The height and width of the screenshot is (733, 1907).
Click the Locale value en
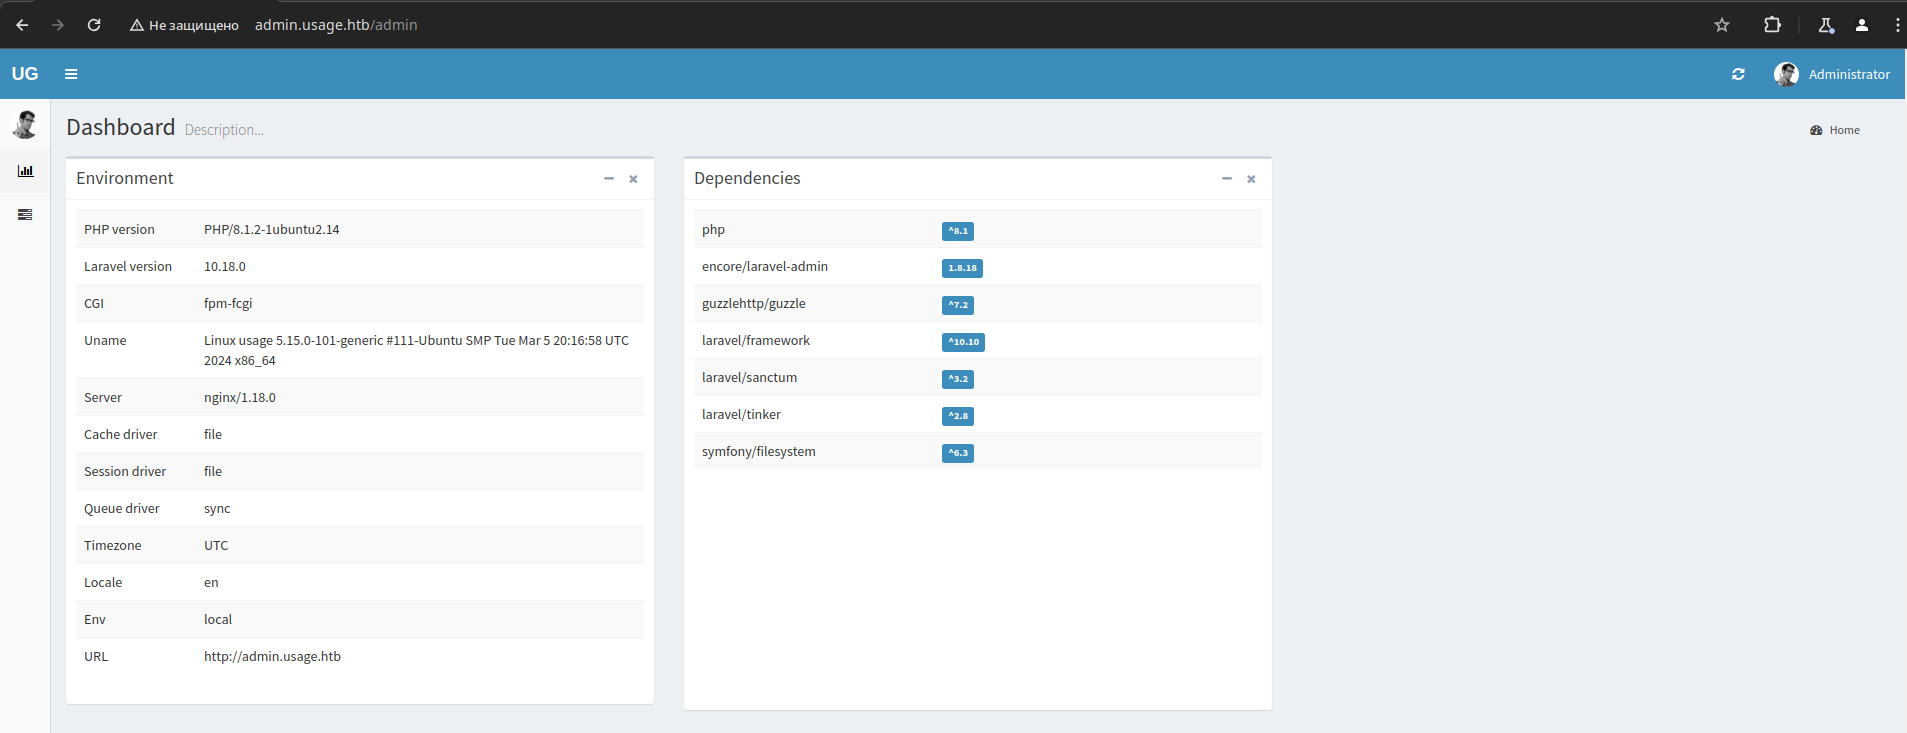(211, 582)
